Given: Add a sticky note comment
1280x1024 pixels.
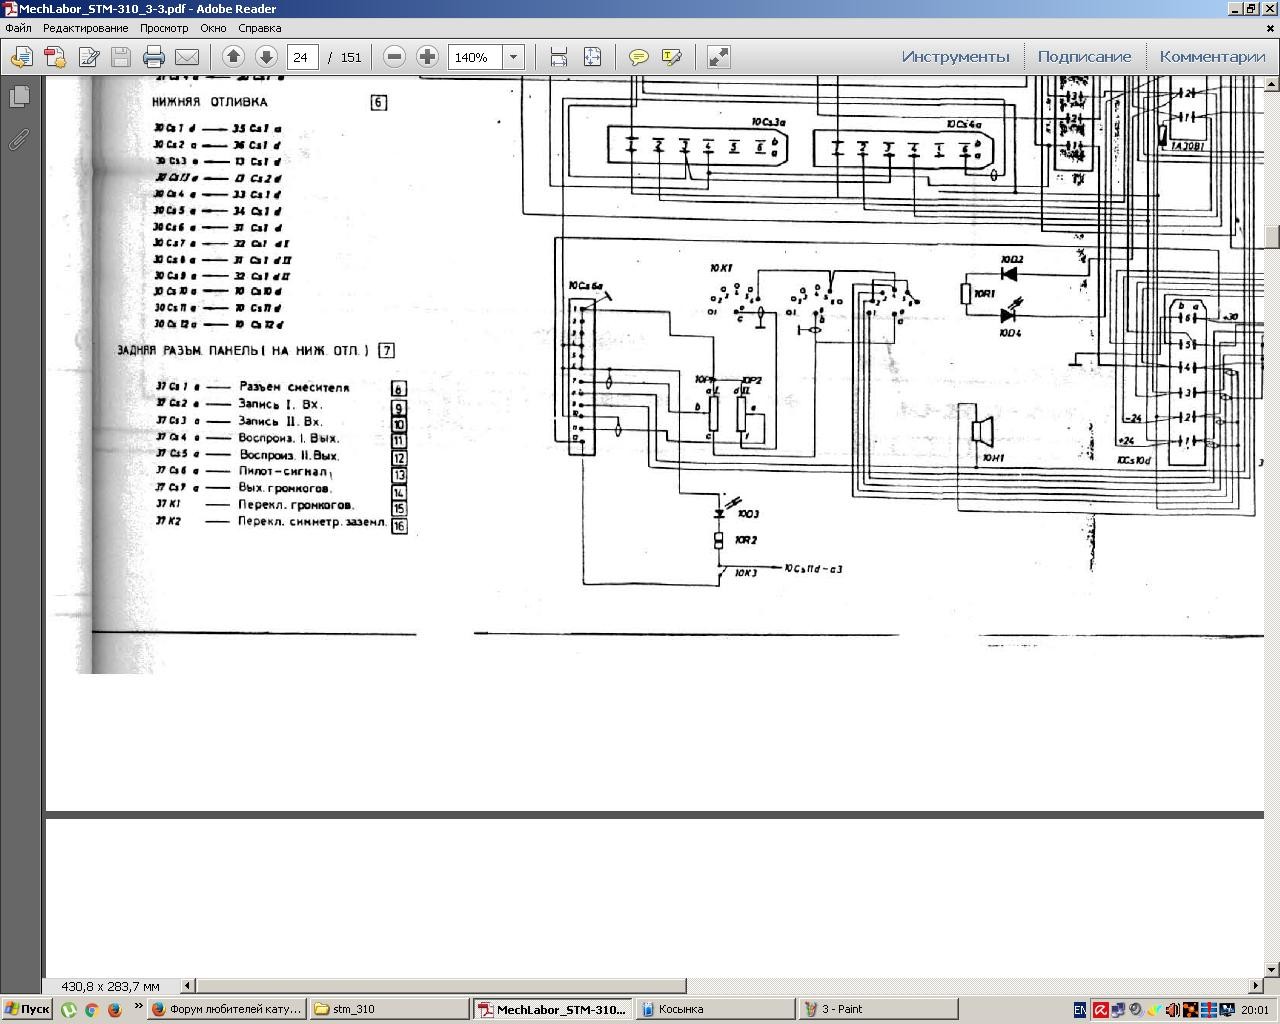Looking at the screenshot, I should click(x=638, y=57).
